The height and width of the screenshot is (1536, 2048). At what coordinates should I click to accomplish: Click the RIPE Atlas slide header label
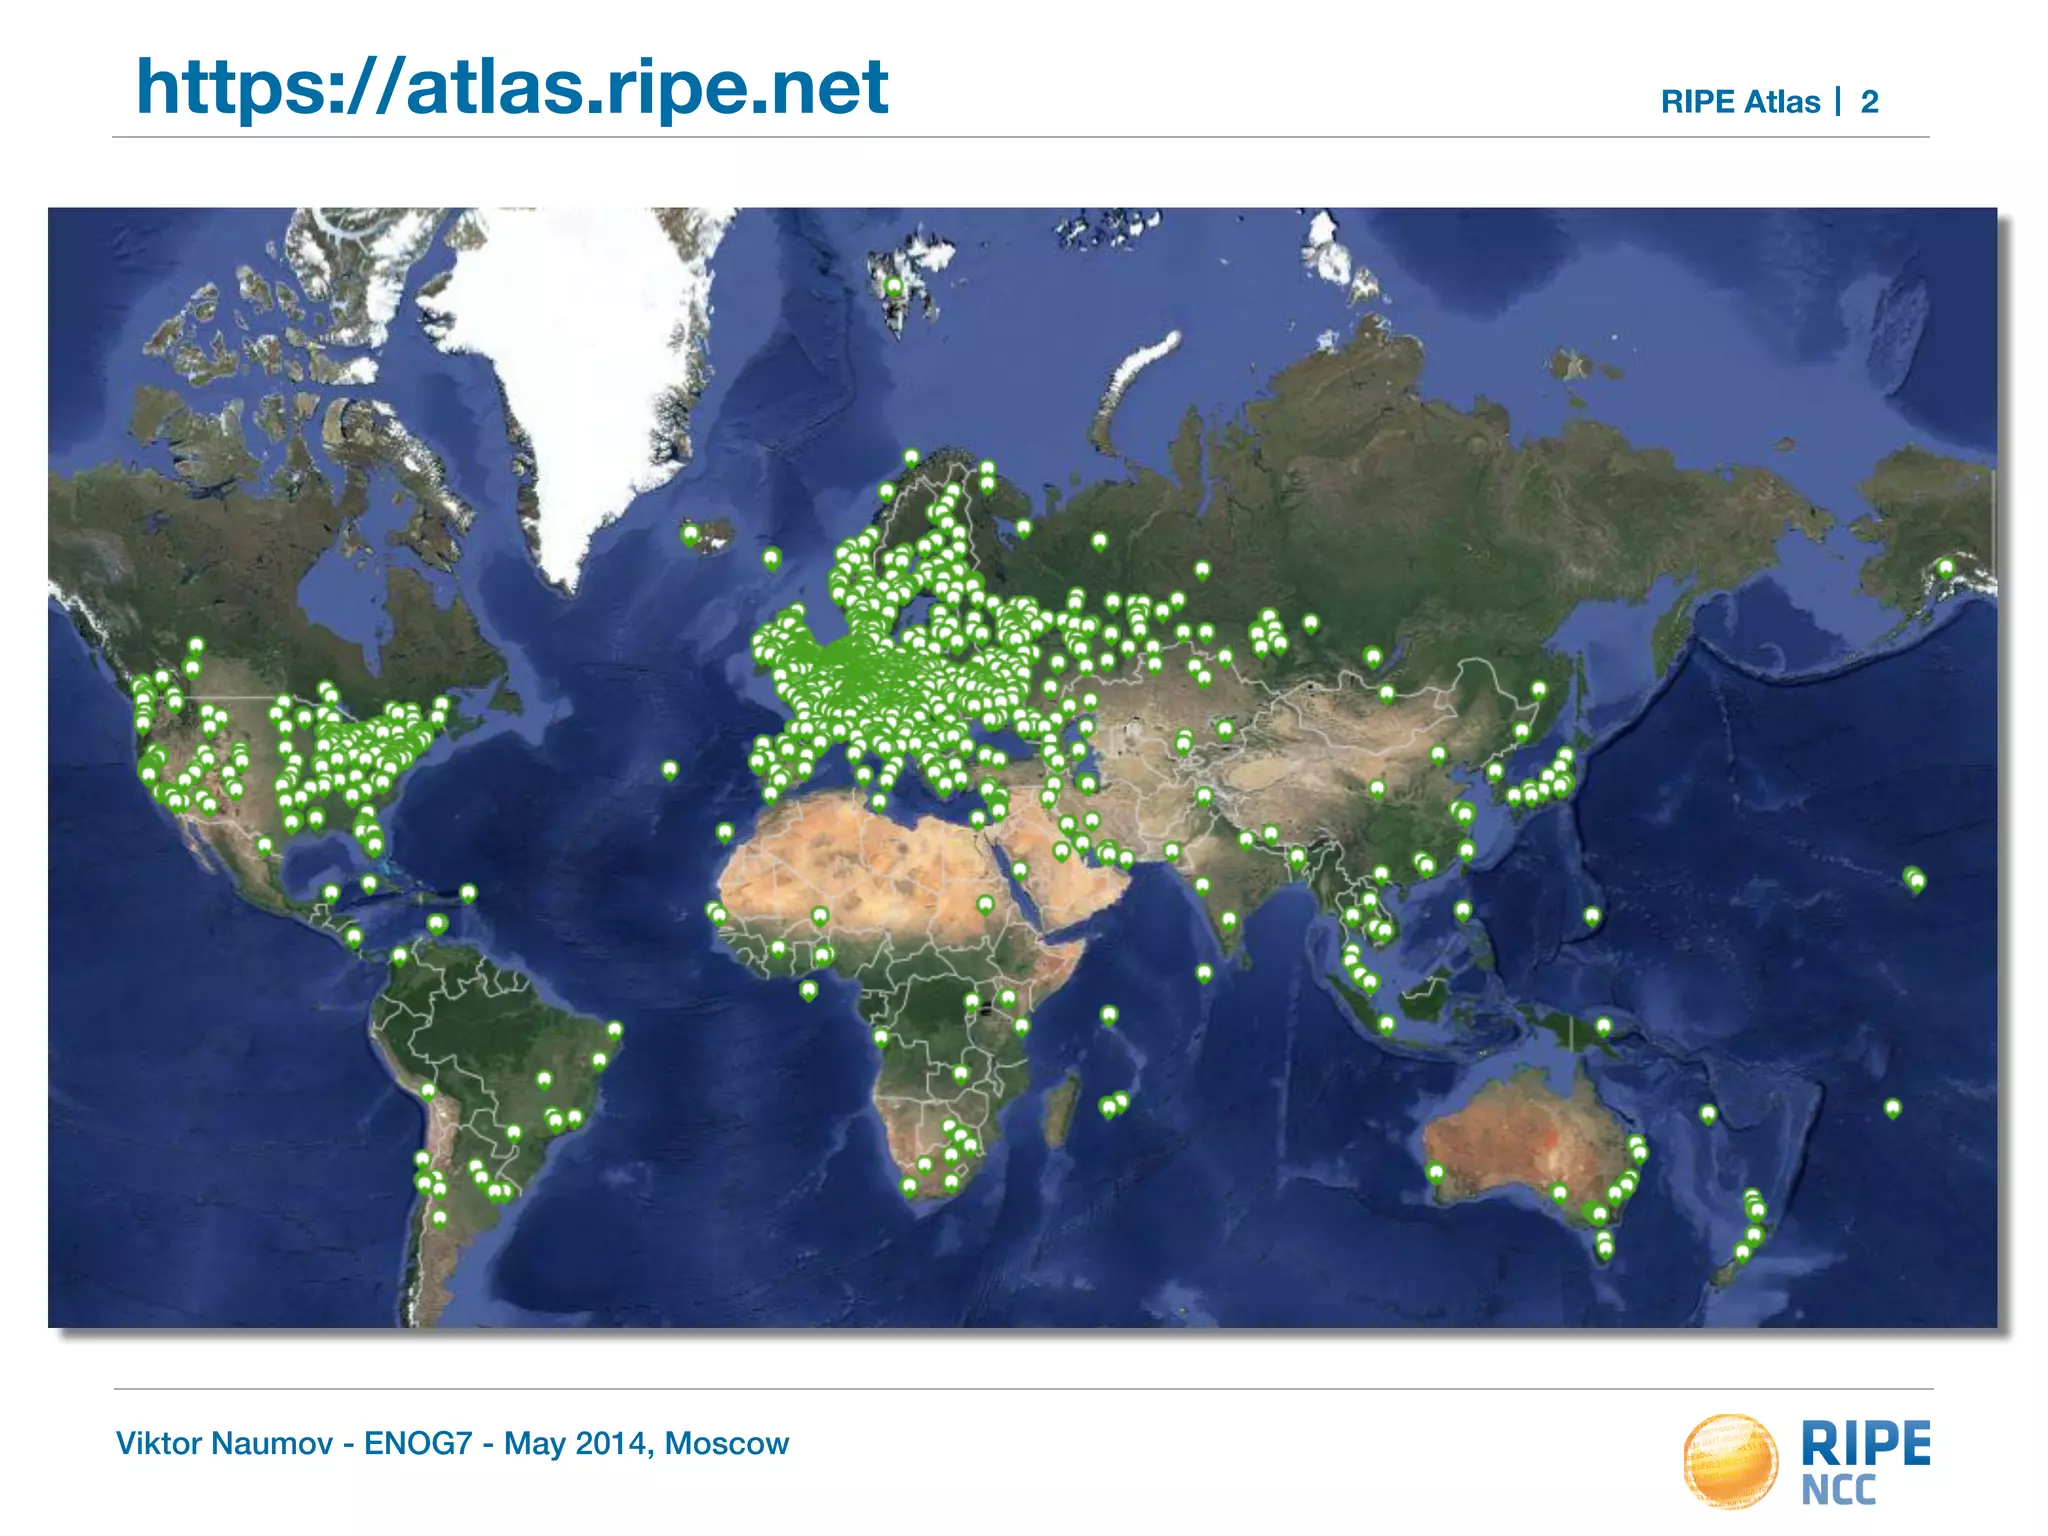(x=1740, y=102)
